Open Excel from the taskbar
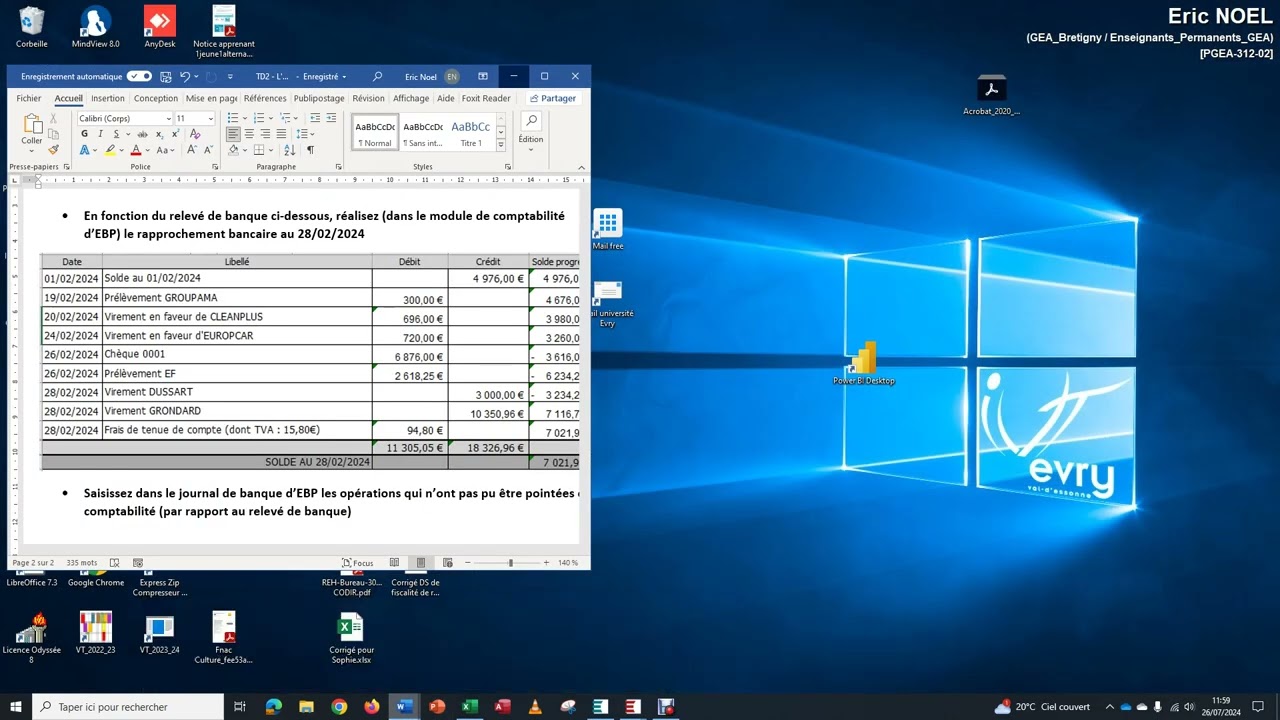This screenshot has width=1280, height=720. 470,707
